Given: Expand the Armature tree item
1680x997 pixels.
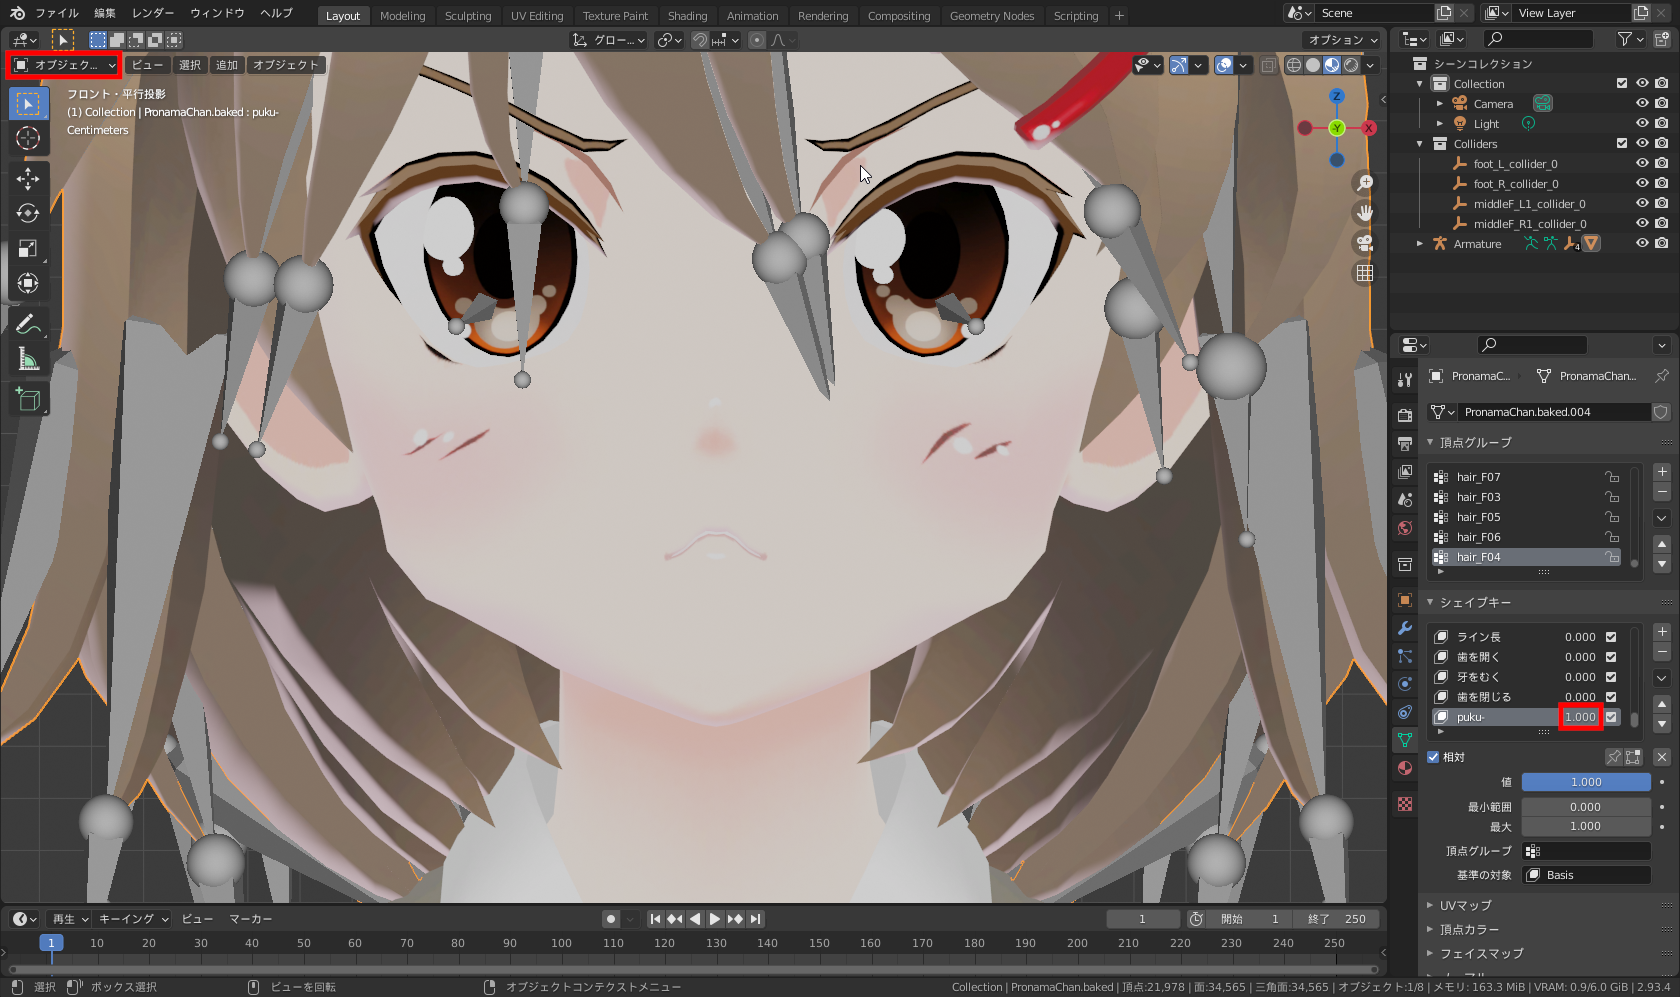Looking at the screenshot, I should pos(1420,243).
